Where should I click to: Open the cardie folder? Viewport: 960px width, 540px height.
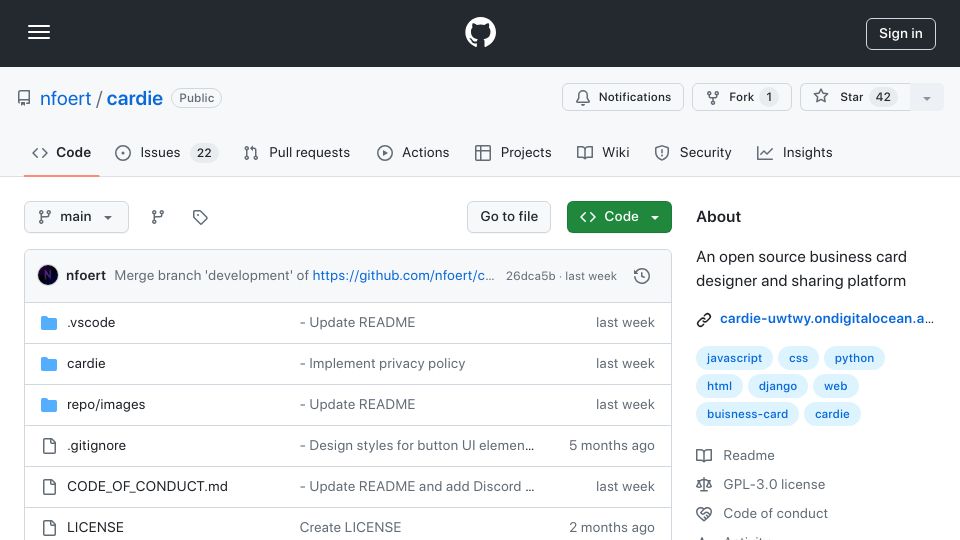[x=86, y=364]
